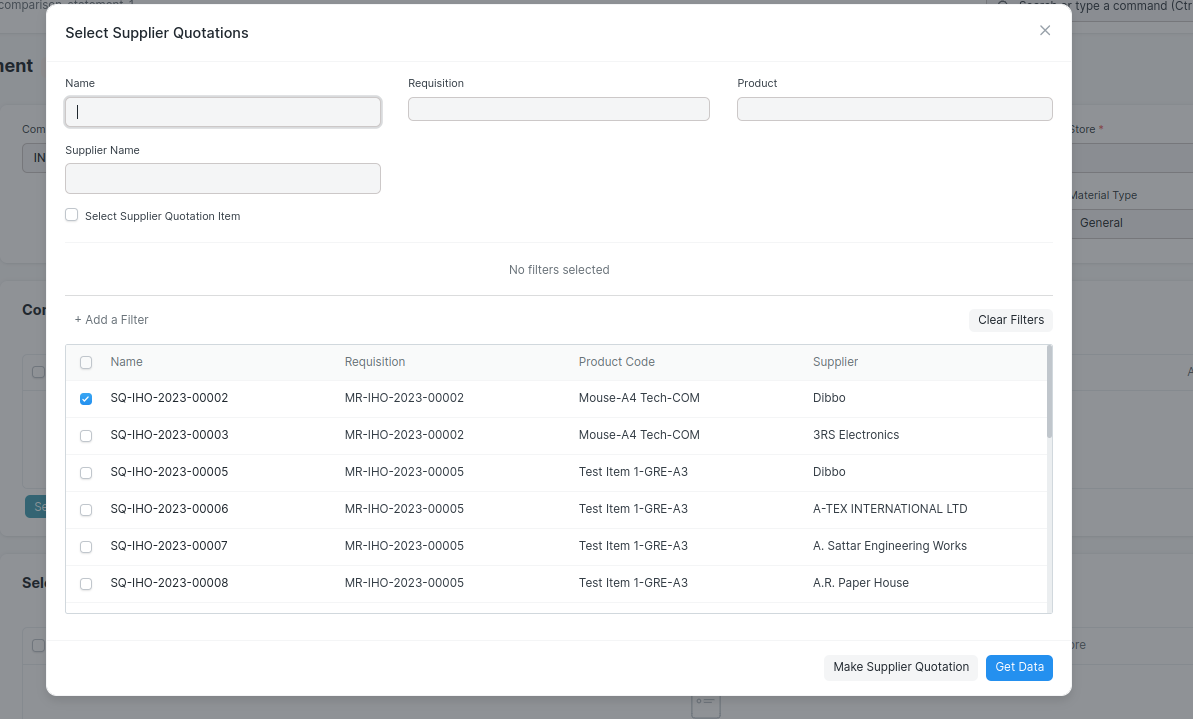Image resolution: width=1193 pixels, height=719 pixels.
Task: Click the quotation name SQ-IHO-2023-00002
Action: click(x=169, y=398)
